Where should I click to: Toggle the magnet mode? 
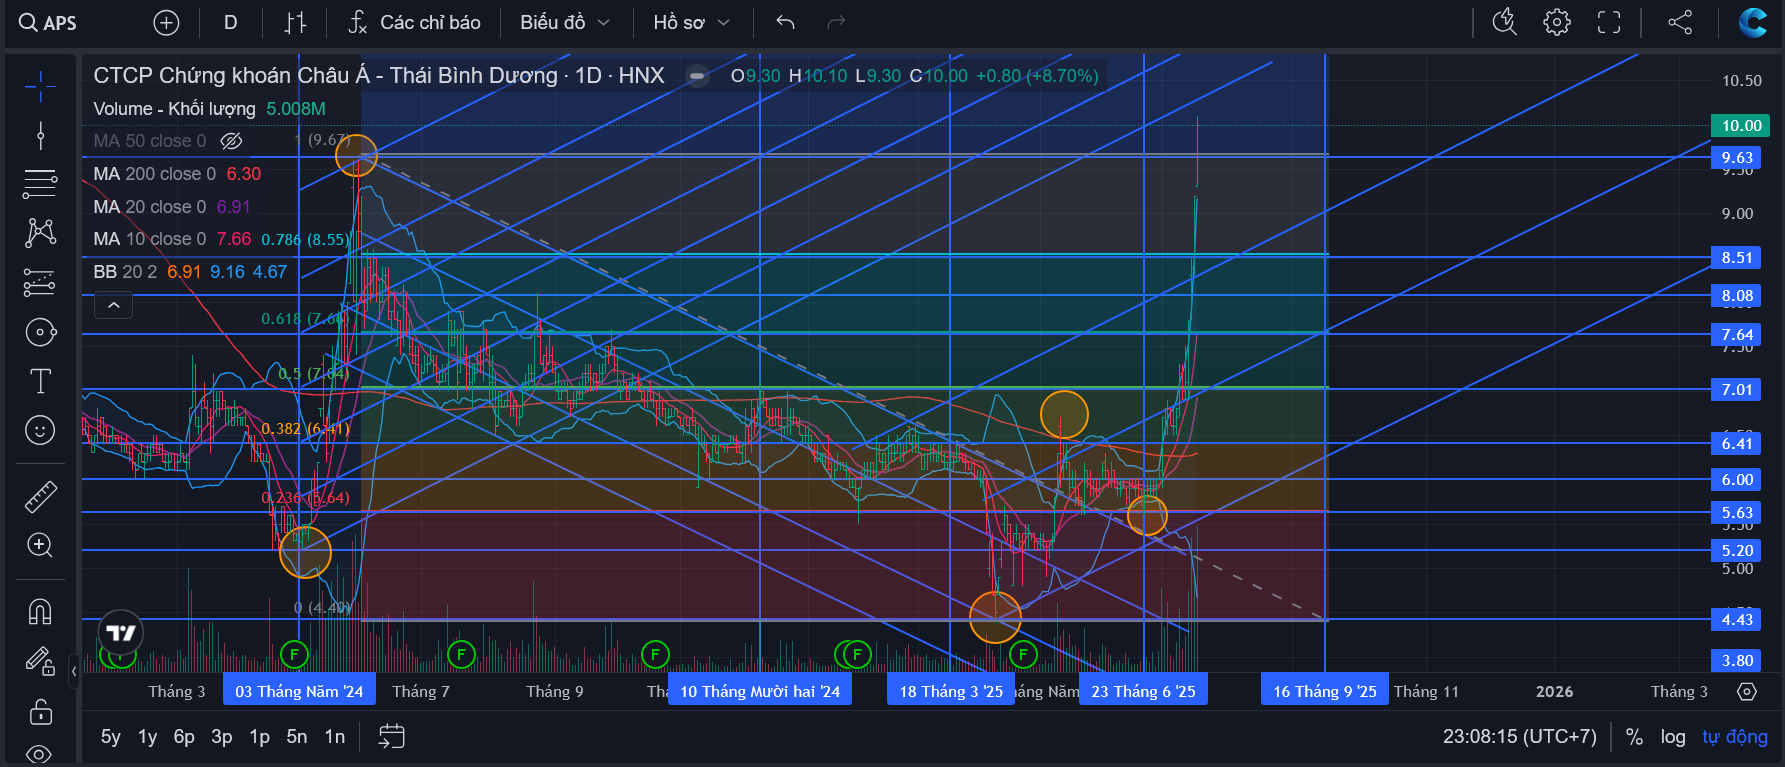[x=40, y=611]
